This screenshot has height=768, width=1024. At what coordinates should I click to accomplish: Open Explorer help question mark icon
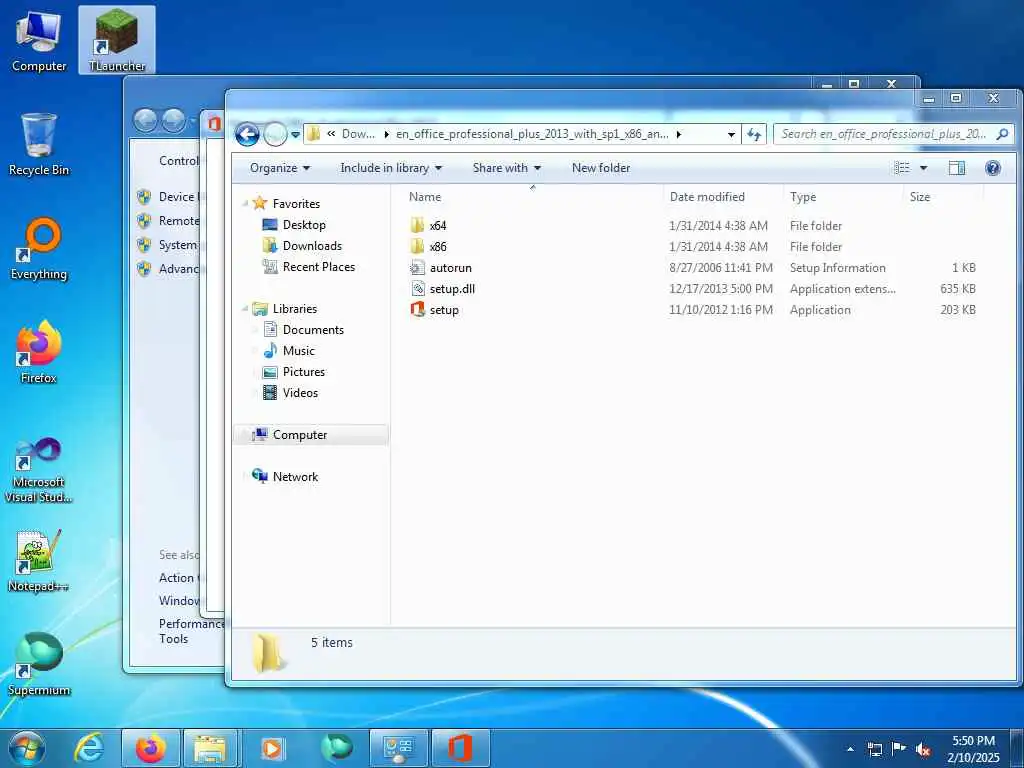click(x=993, y=168)
